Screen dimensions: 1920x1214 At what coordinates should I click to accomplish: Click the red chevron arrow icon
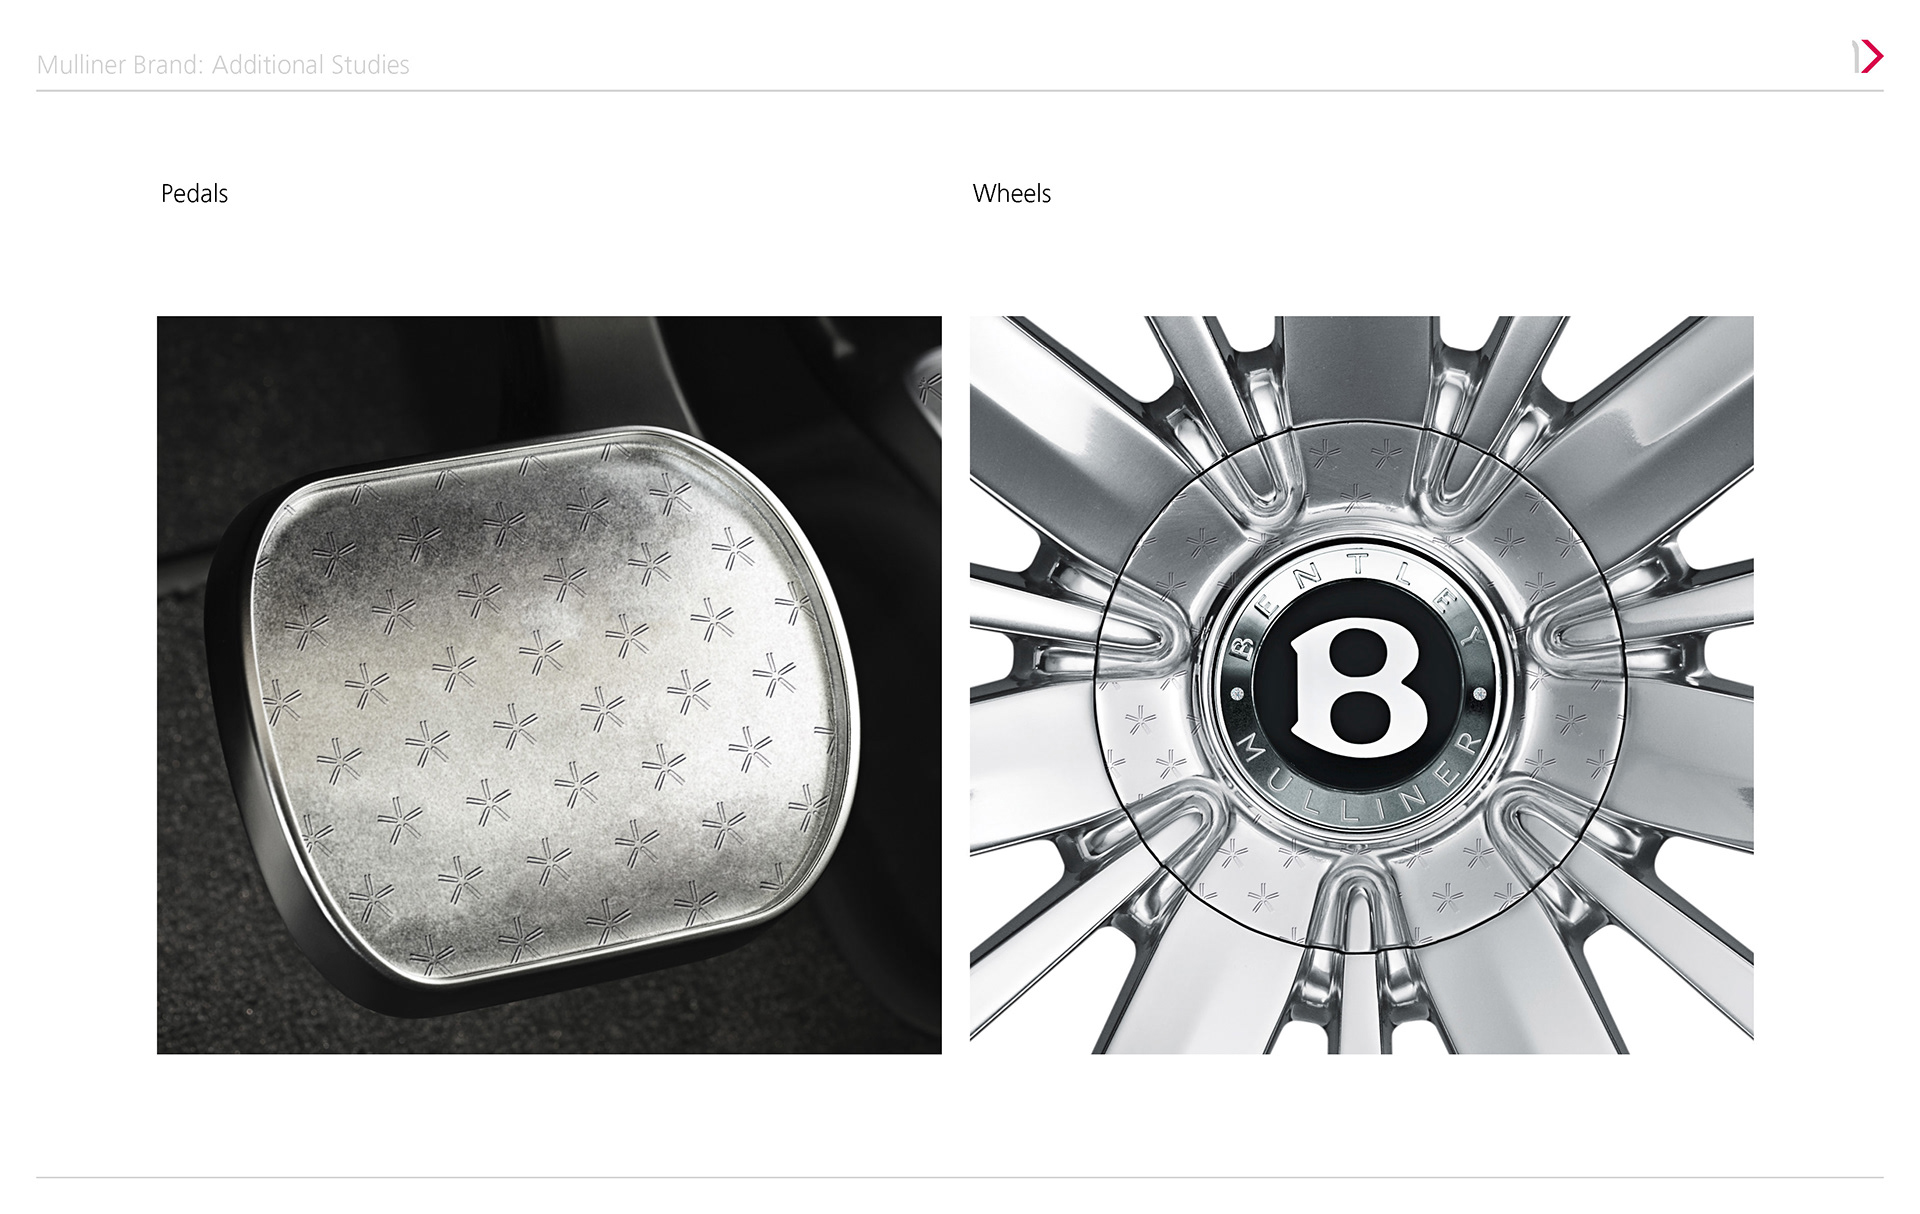click(x=1872, y=57)
